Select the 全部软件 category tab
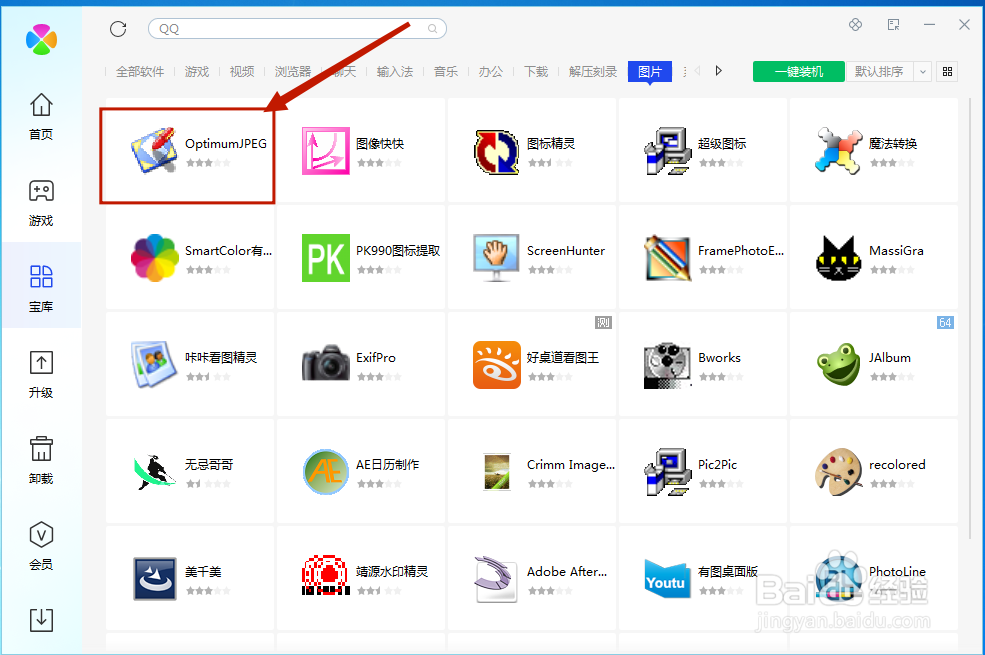985x655 pixels. coord(140,72)
